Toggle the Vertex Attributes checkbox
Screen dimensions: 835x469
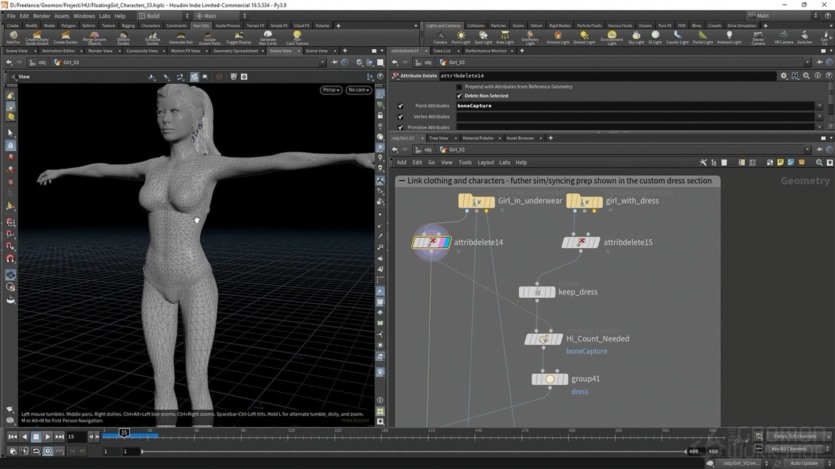click(x=400, y=117)
